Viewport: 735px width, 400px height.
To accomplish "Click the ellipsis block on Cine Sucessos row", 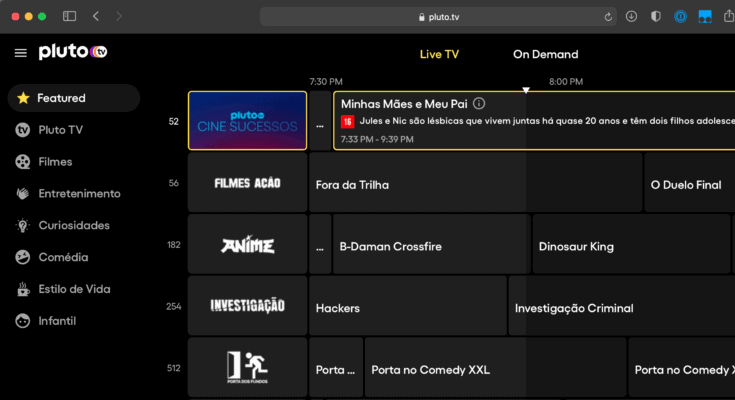I will point(320,121).
